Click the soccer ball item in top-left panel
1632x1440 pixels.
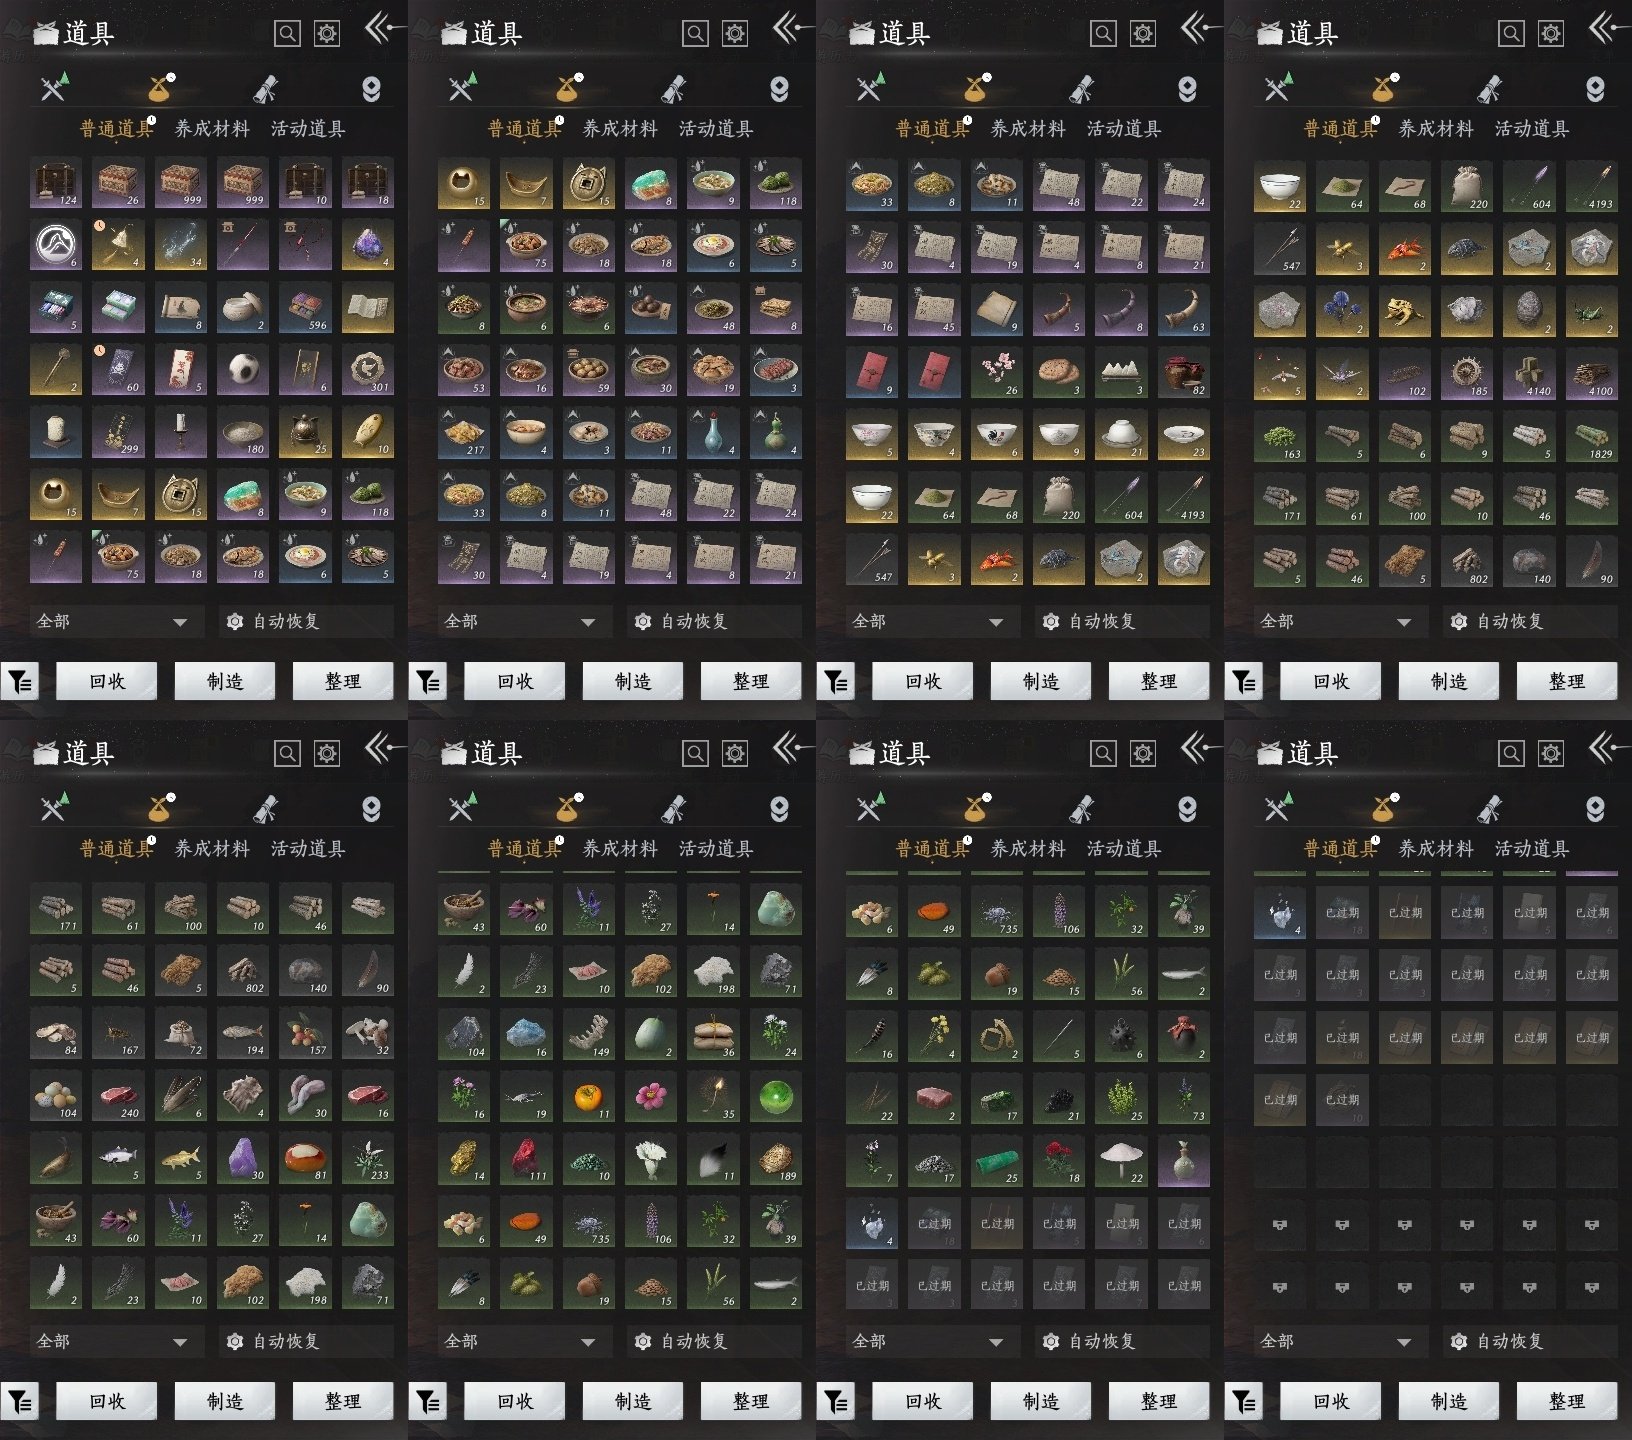pos(243,371)
